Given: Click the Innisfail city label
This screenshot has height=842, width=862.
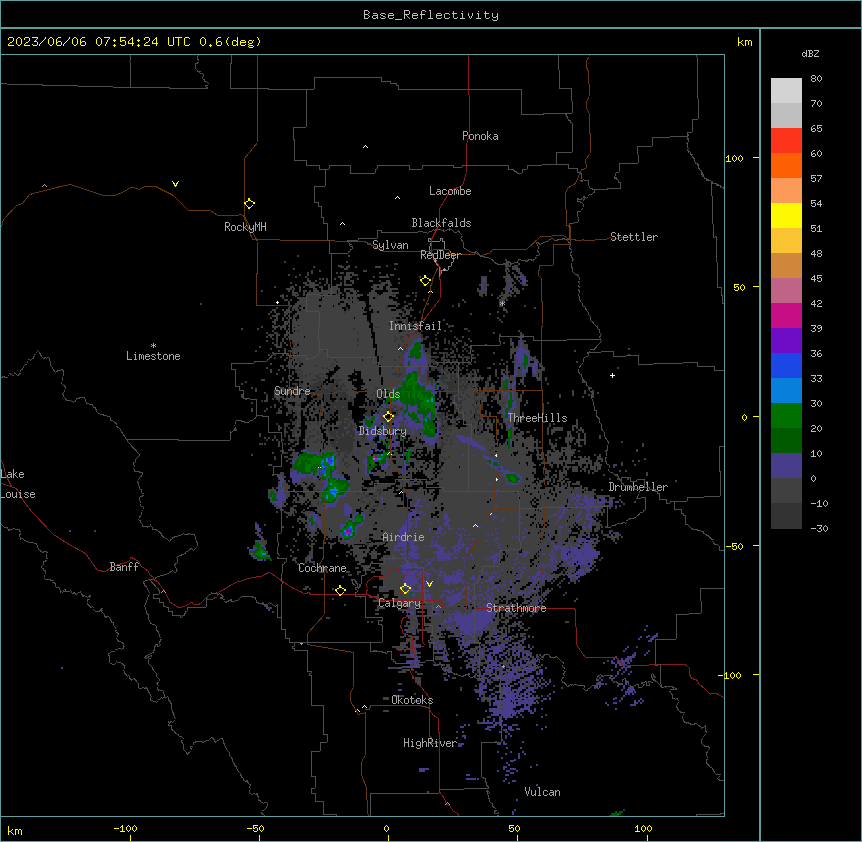Looking at the screenshot, I should 416,326.
